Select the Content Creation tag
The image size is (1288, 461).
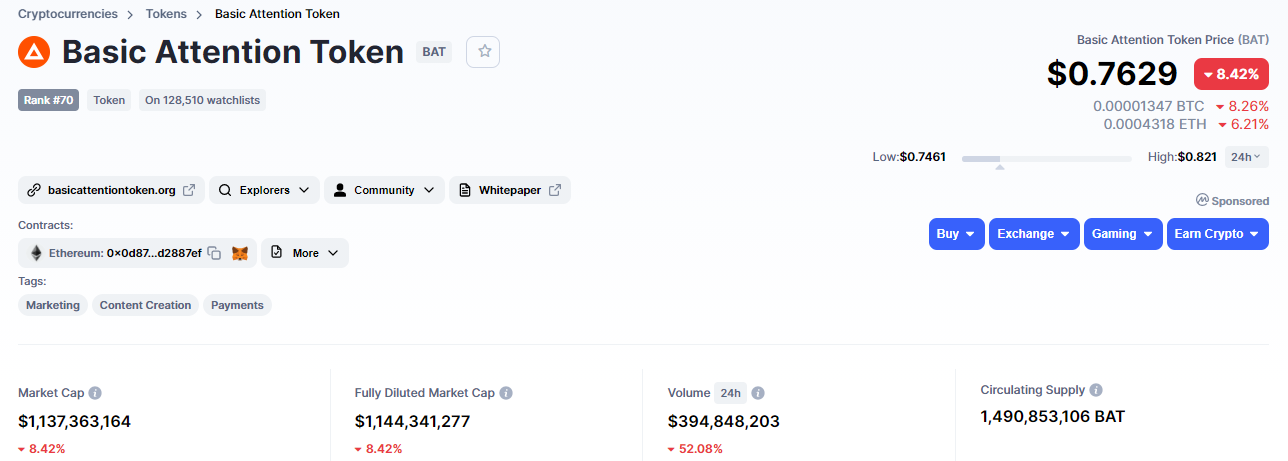pyautogui.click(x=146, y=305)
